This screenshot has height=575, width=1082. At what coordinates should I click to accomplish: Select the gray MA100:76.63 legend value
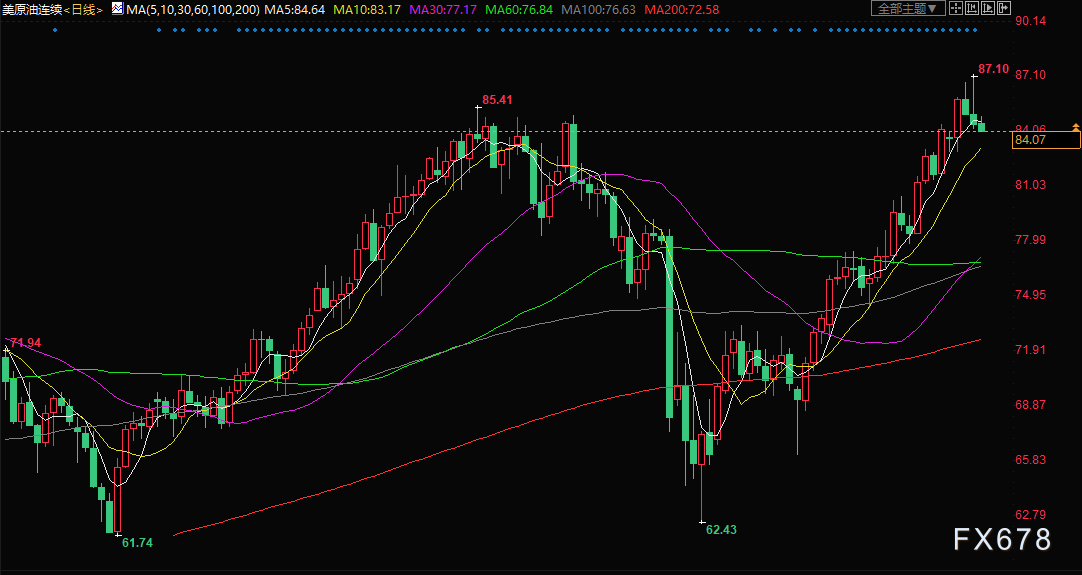pos(598,10)
